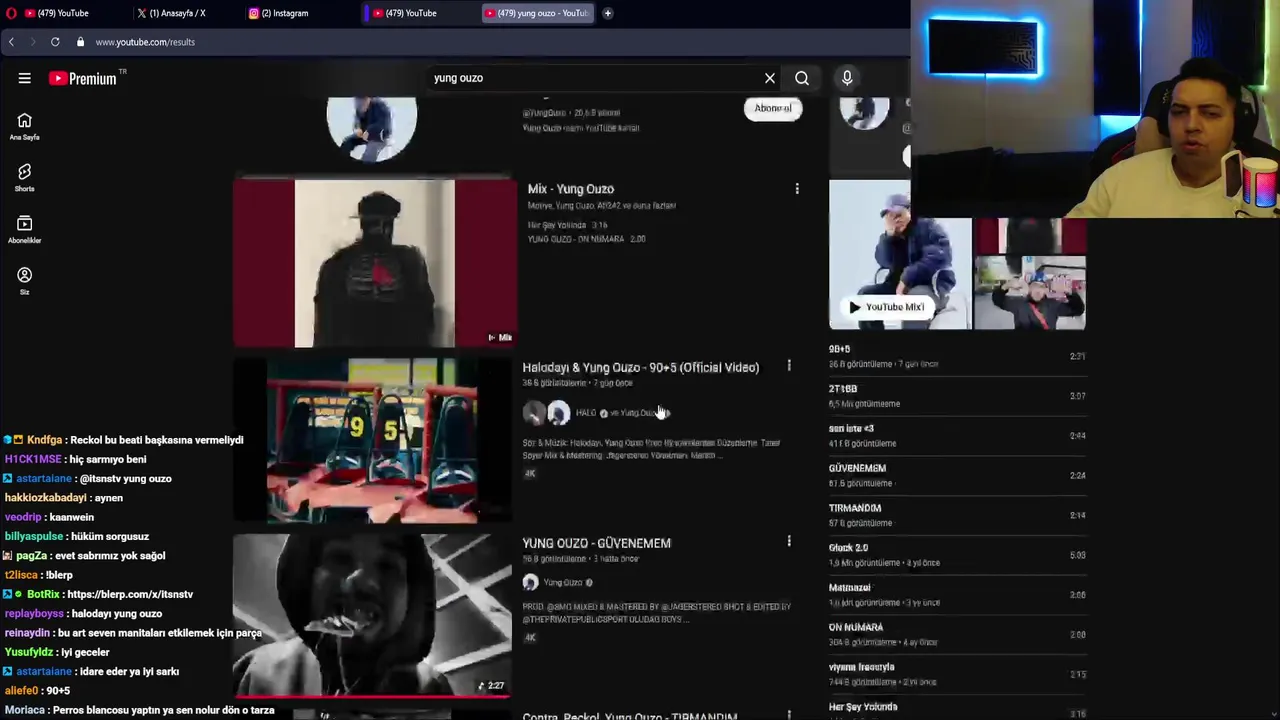The width and height of the screenshot is (1280, 720).
Task: Open the Siz profile section
Action: click(24, 281)
